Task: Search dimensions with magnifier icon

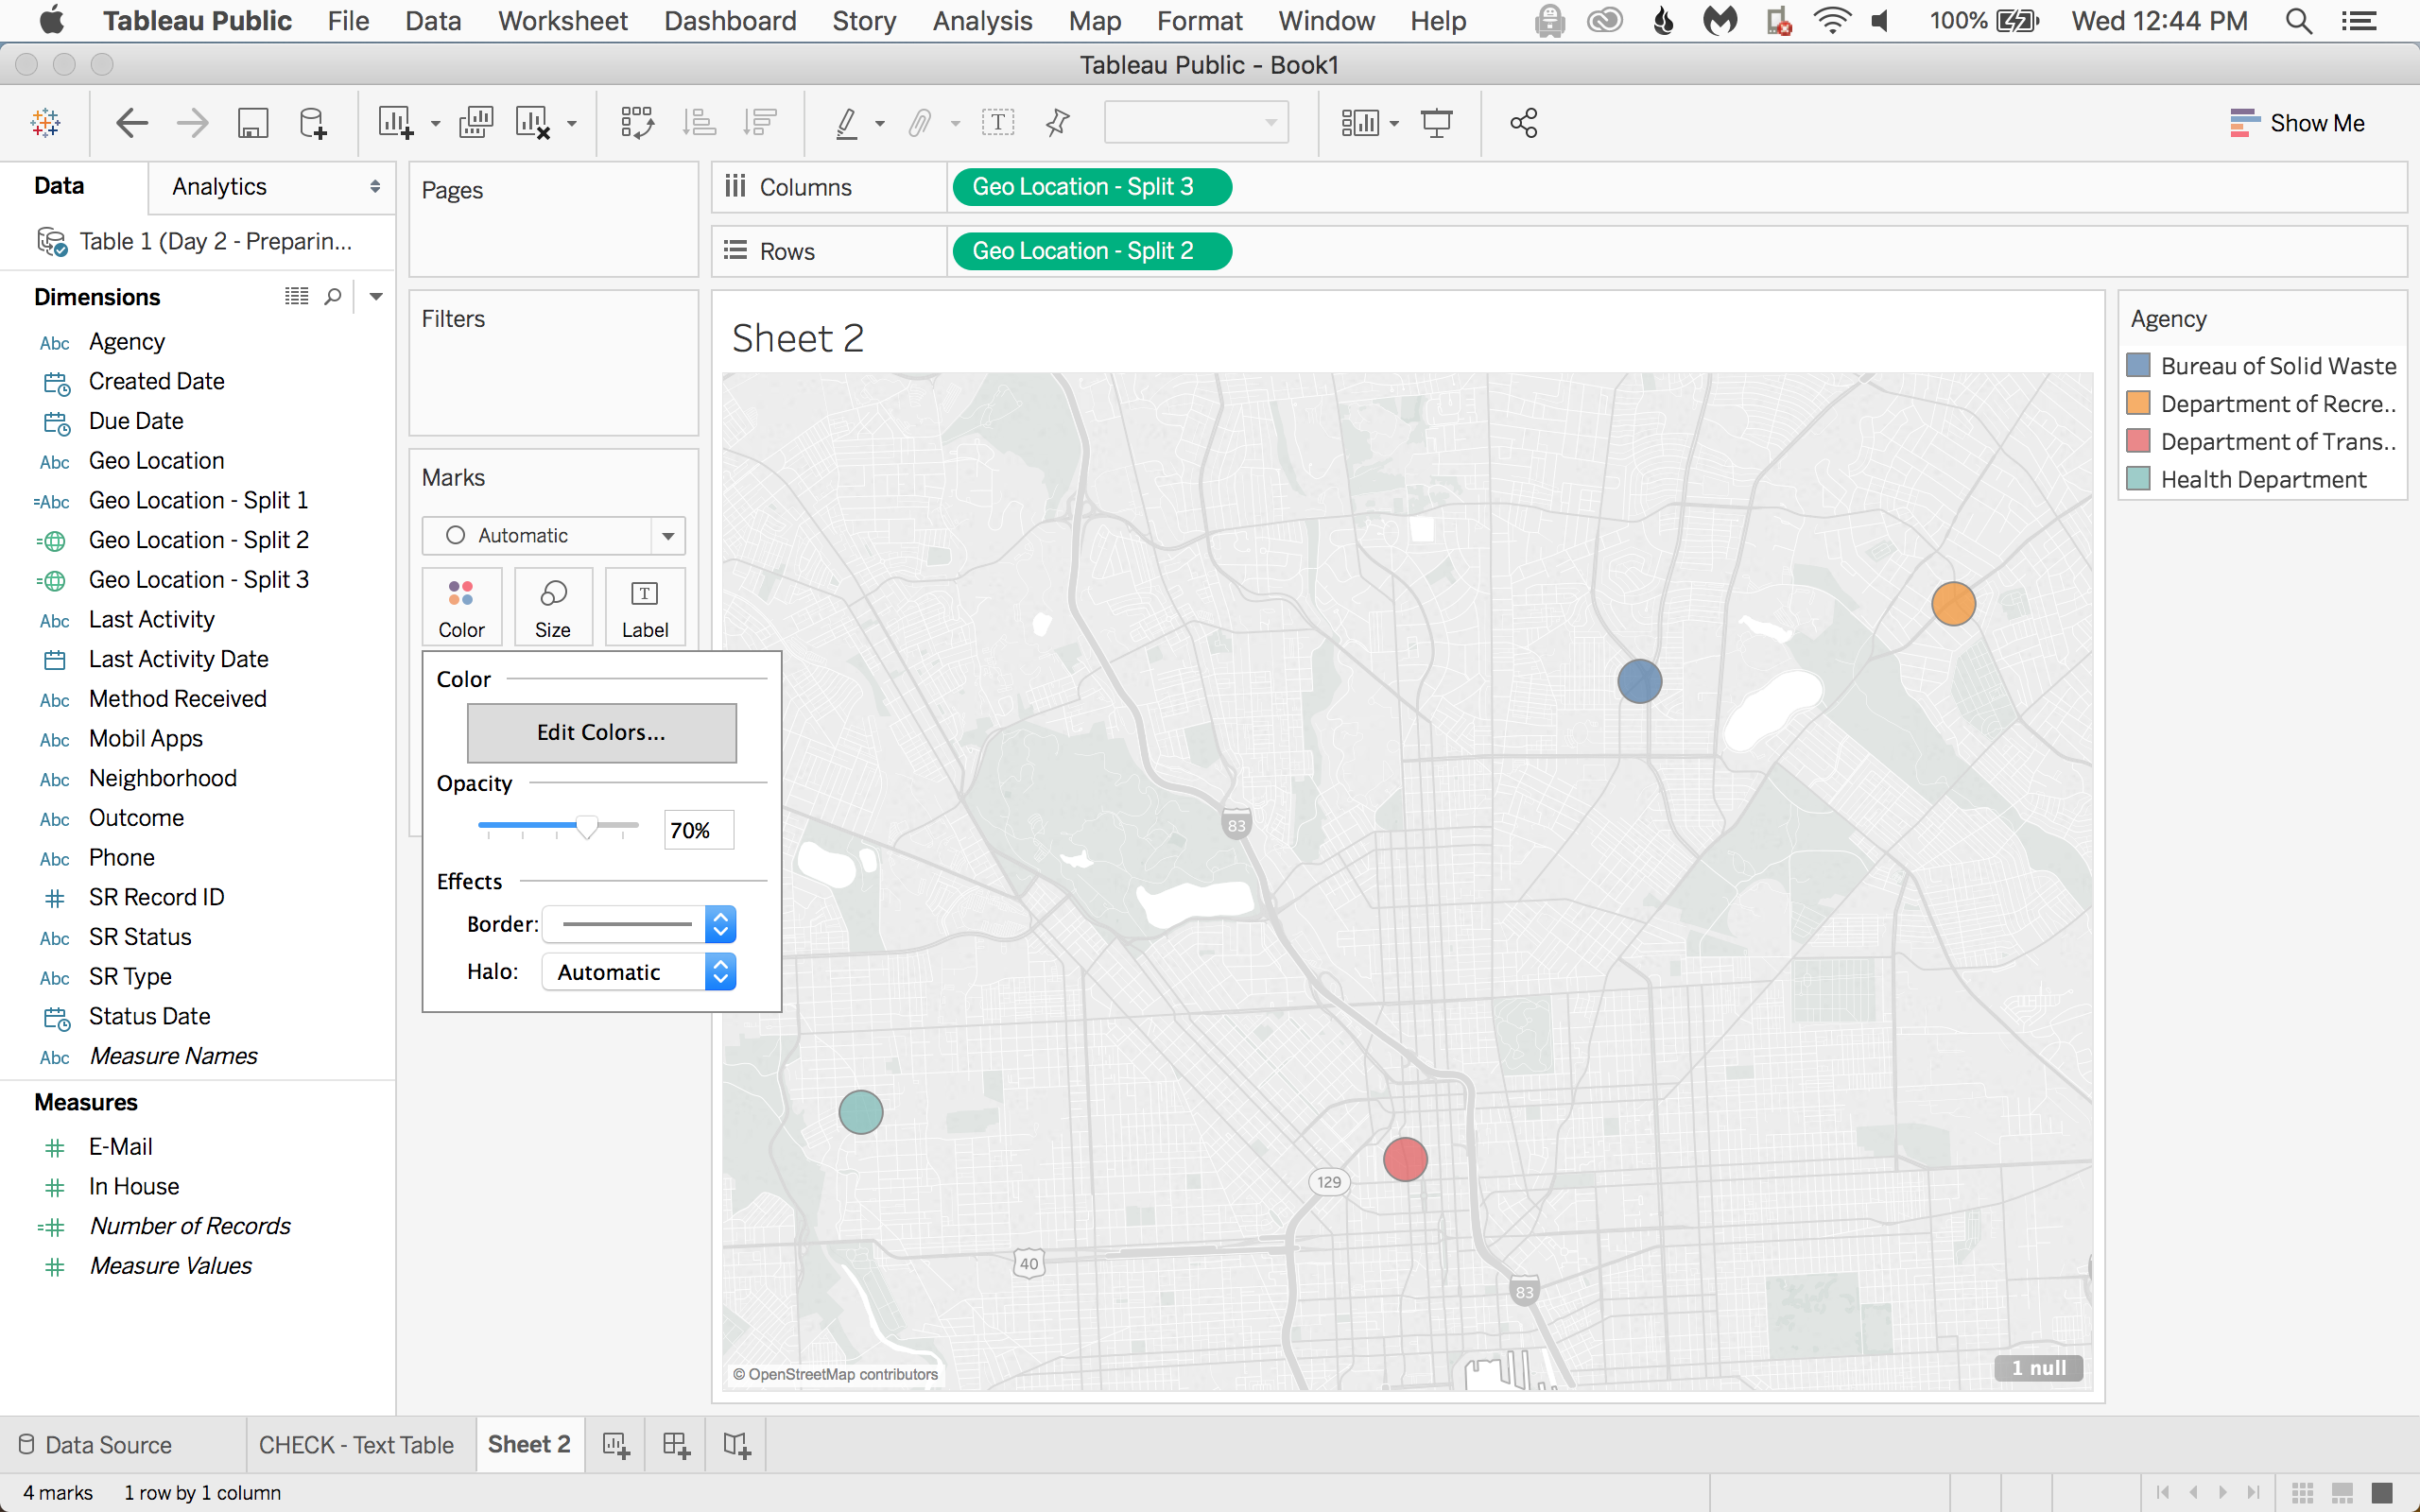Action: coord(333,296)
